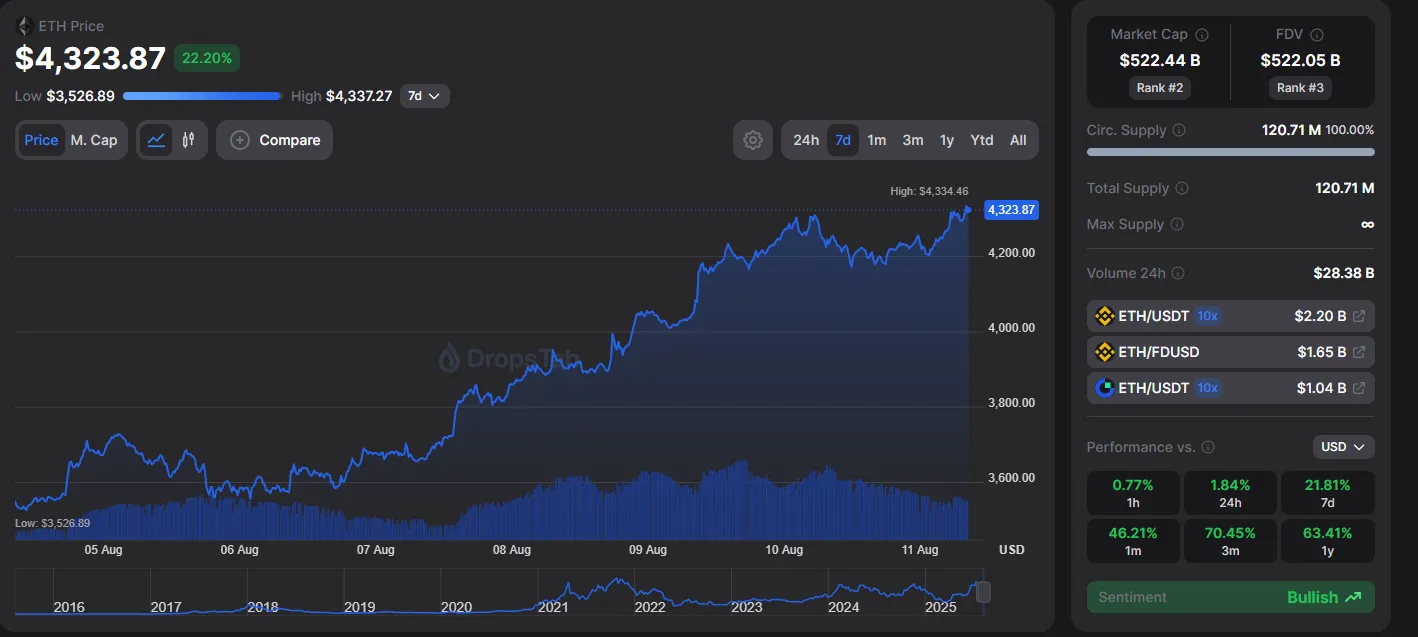Click Rank #2 badge under Market Cap
This screenshot has width=1418, height=637.
pyautogui.click(x=1160, y=88)
